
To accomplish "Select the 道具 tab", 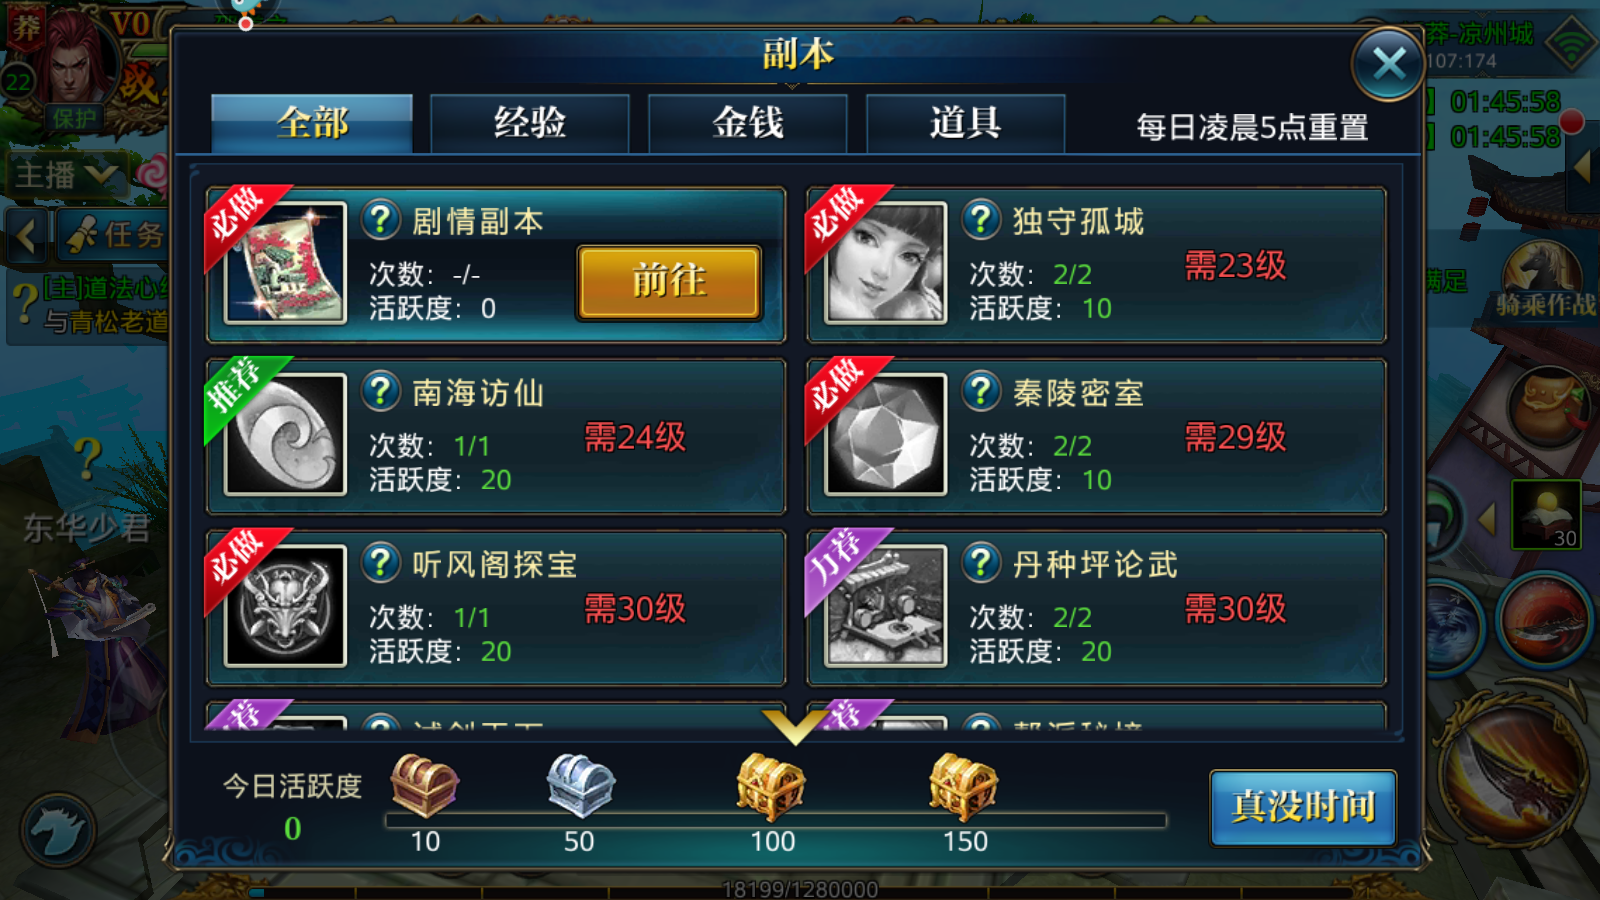I will coord(965,123).
